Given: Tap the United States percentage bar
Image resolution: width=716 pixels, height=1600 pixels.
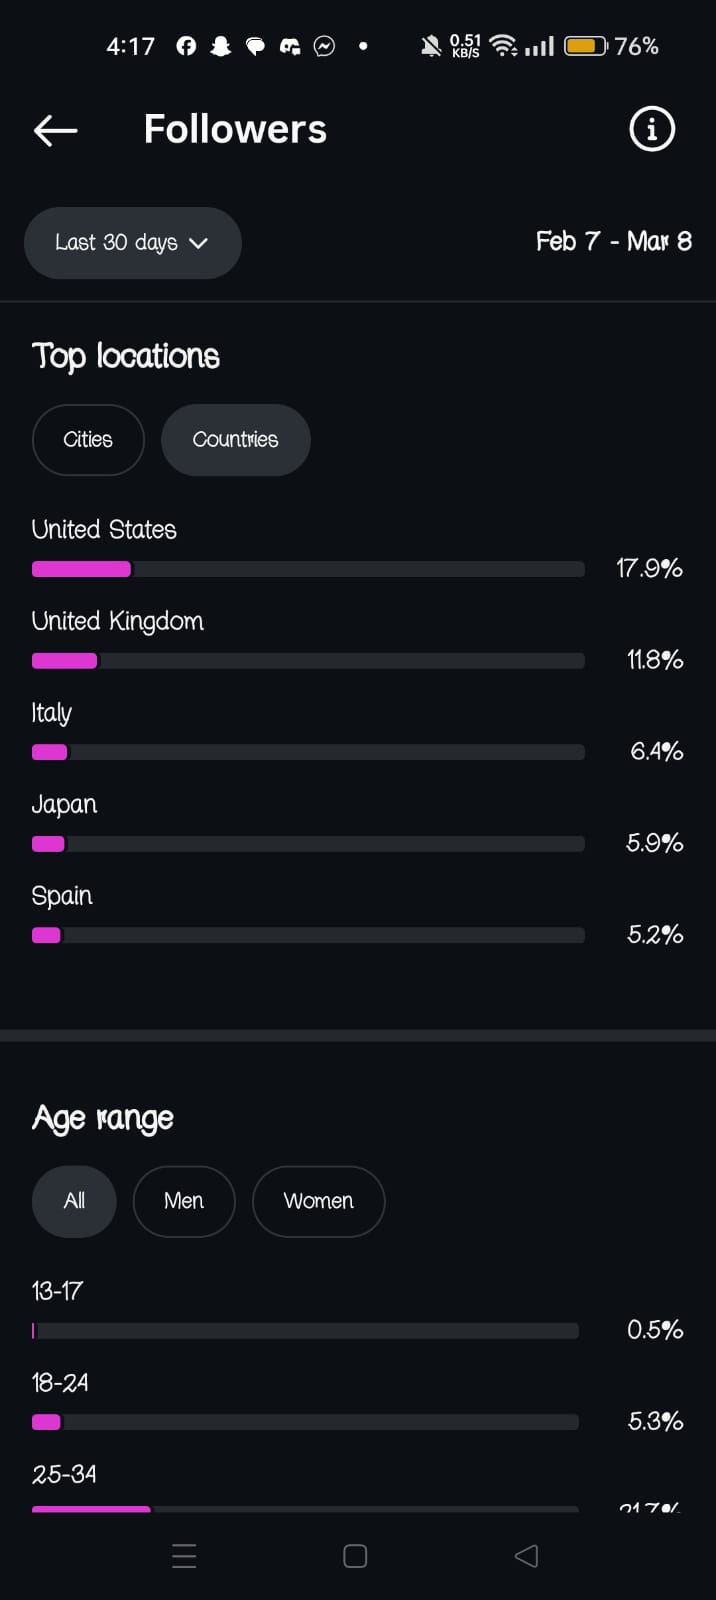Looking at the screenshot, I should click(x=308, y=569).
